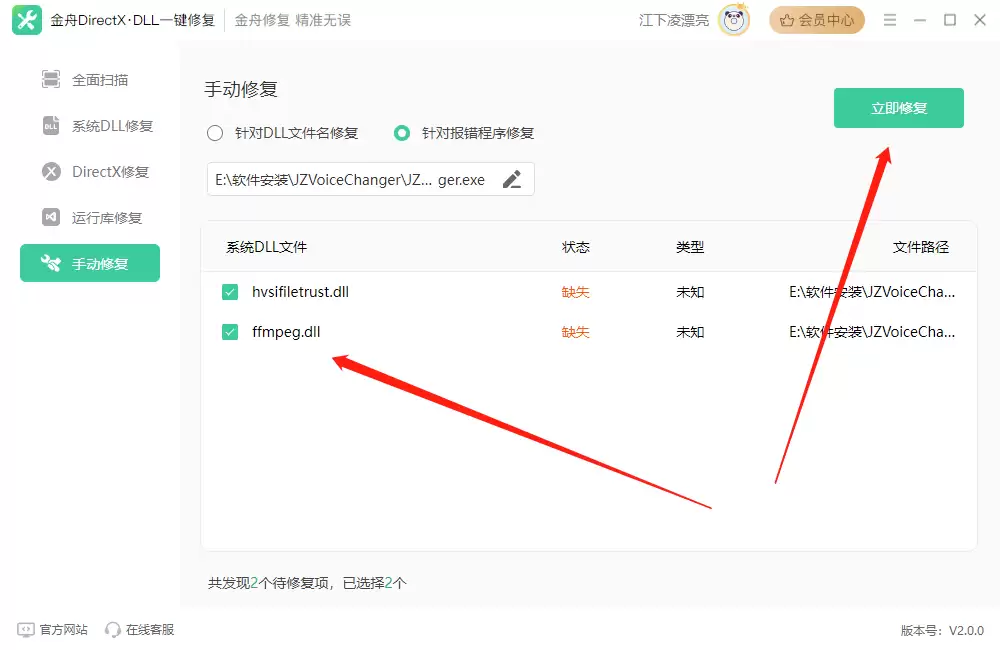1000x650 pixels.
Task: Click the 立即修复 button
Action: click(x=899, y=108)
